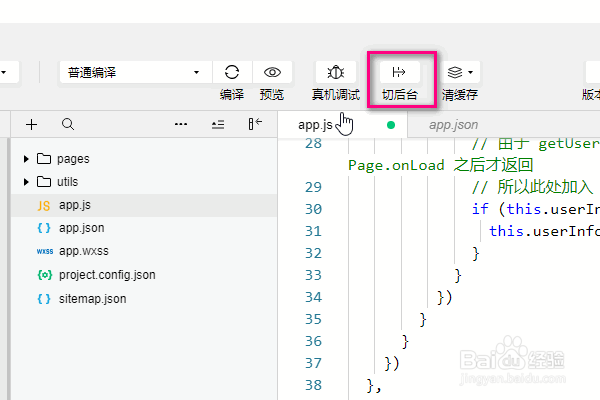This screenshot has height=400, width=600.
Task: Click the collapse-all folders icon
Action: [218, 124]
